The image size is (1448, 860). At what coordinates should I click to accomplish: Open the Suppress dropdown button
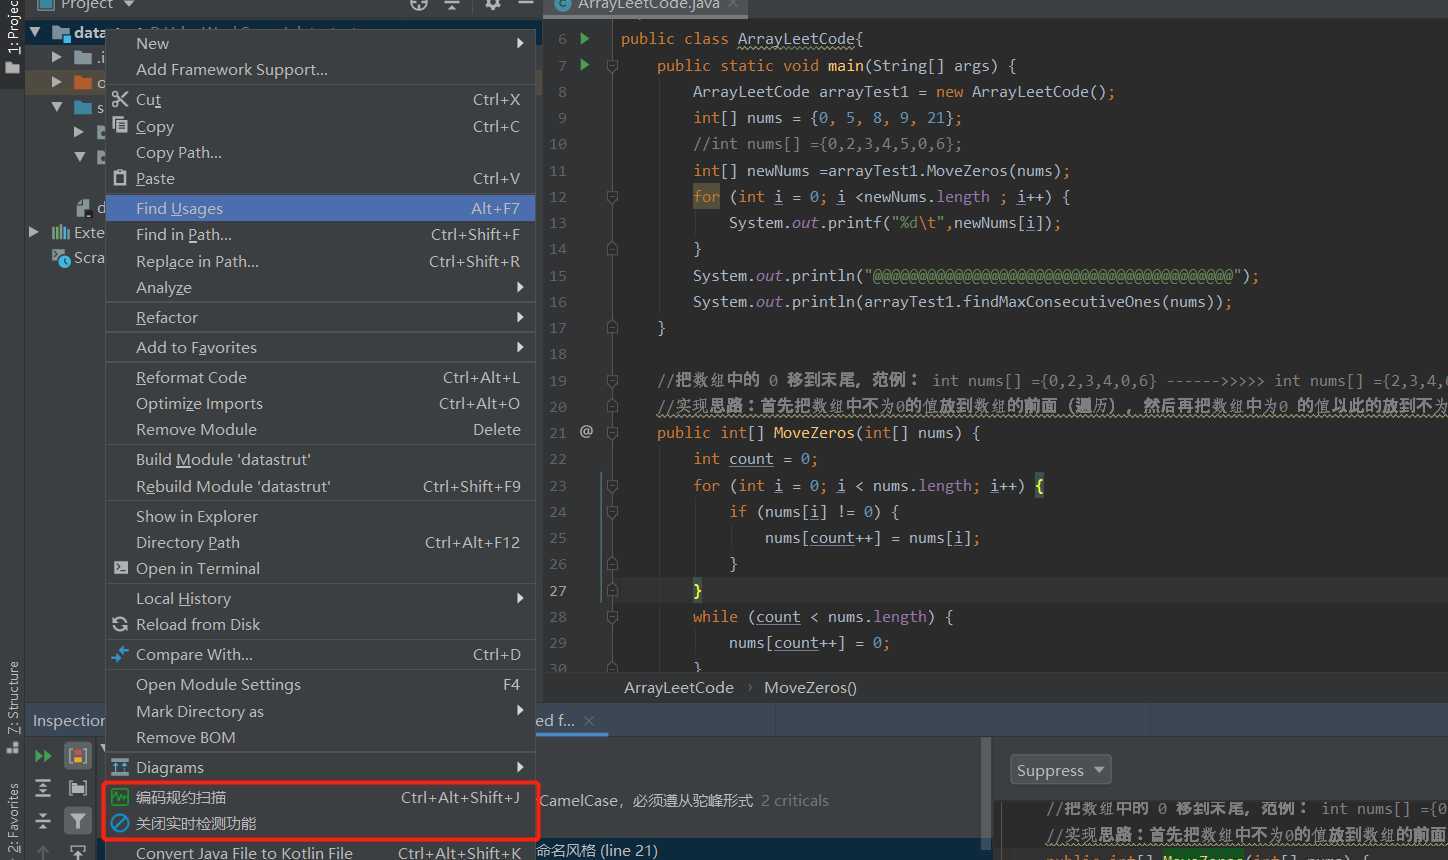(x=1061, y=770)
